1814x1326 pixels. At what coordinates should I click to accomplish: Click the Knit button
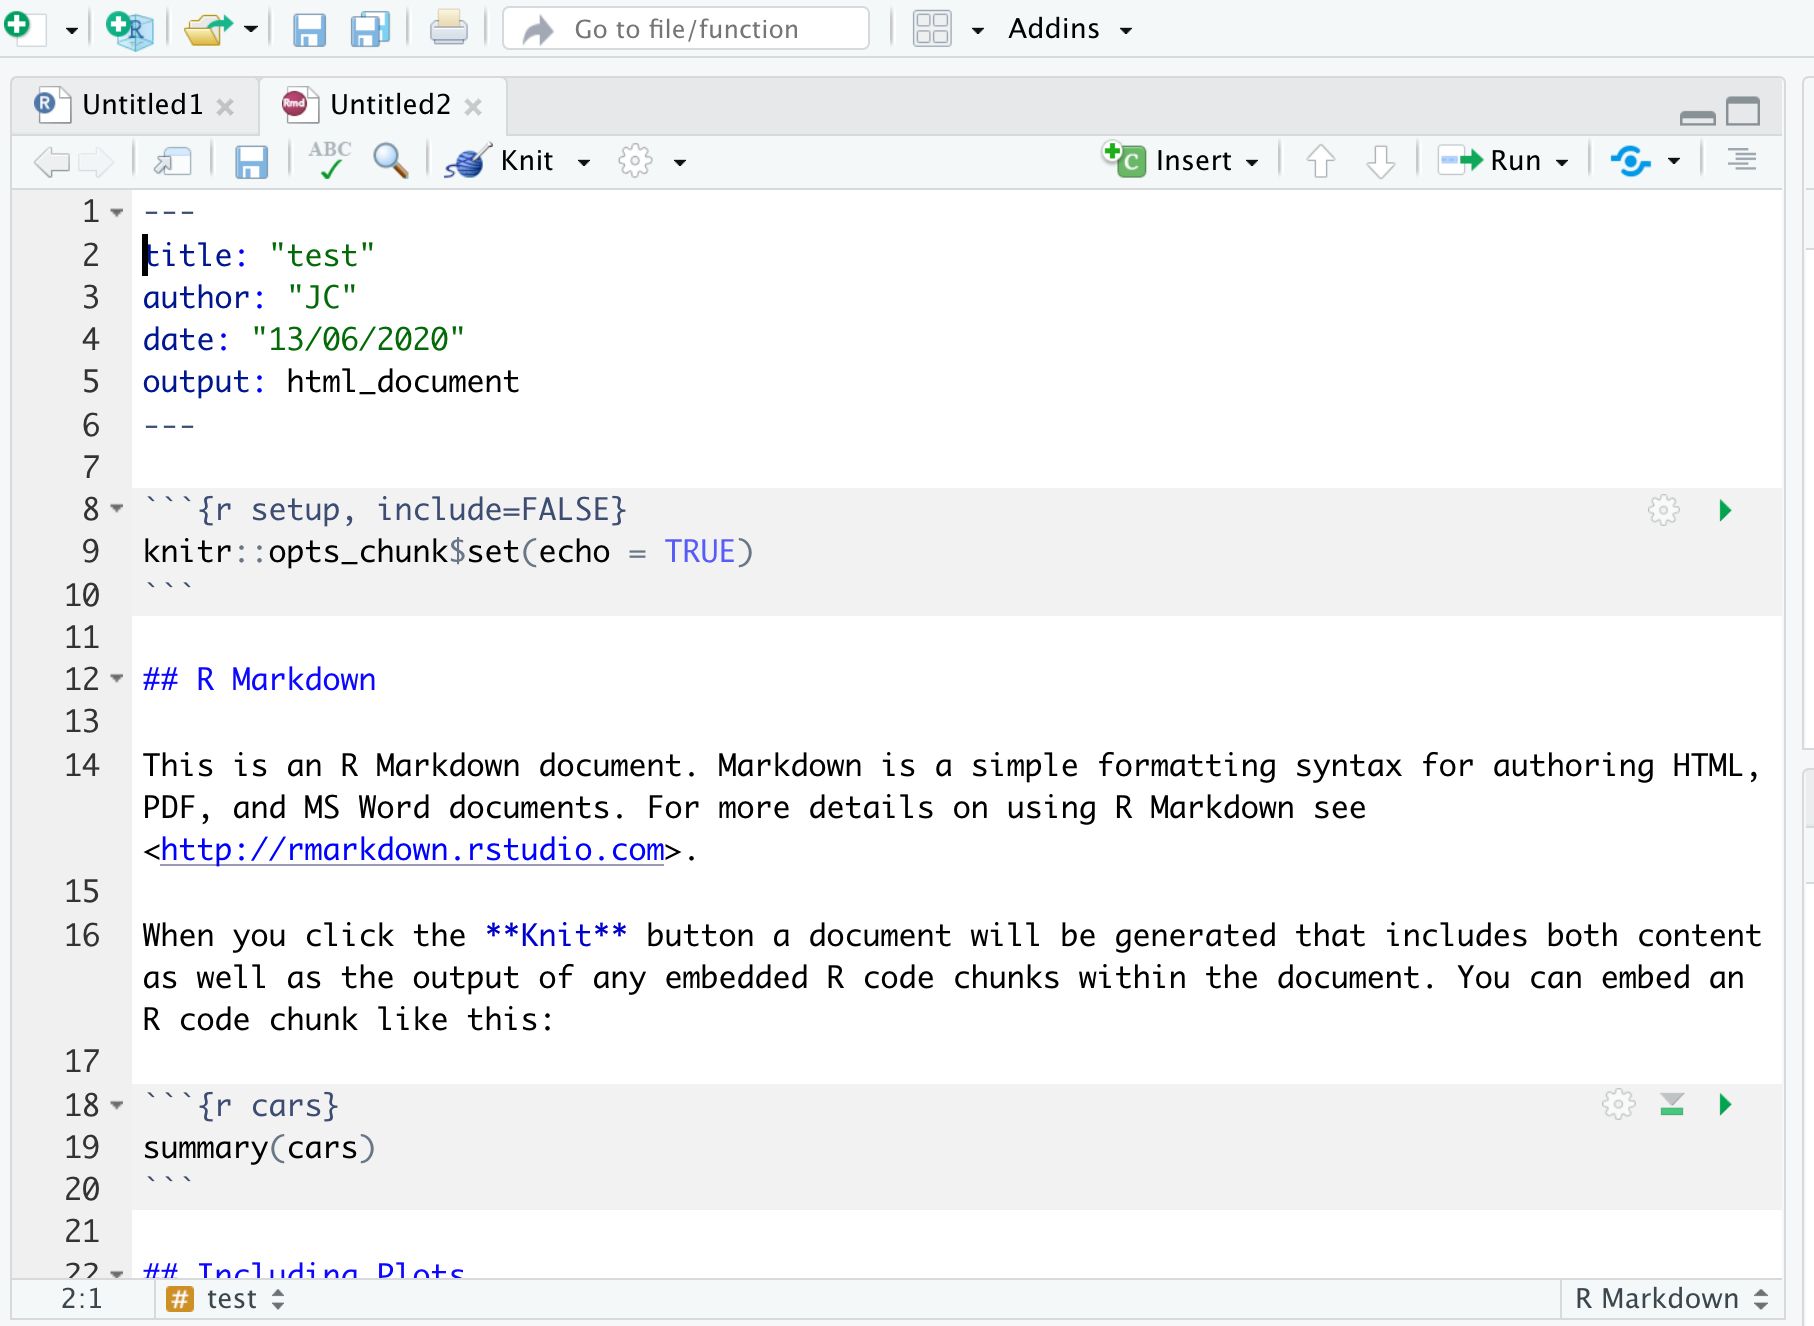[499, 160]
